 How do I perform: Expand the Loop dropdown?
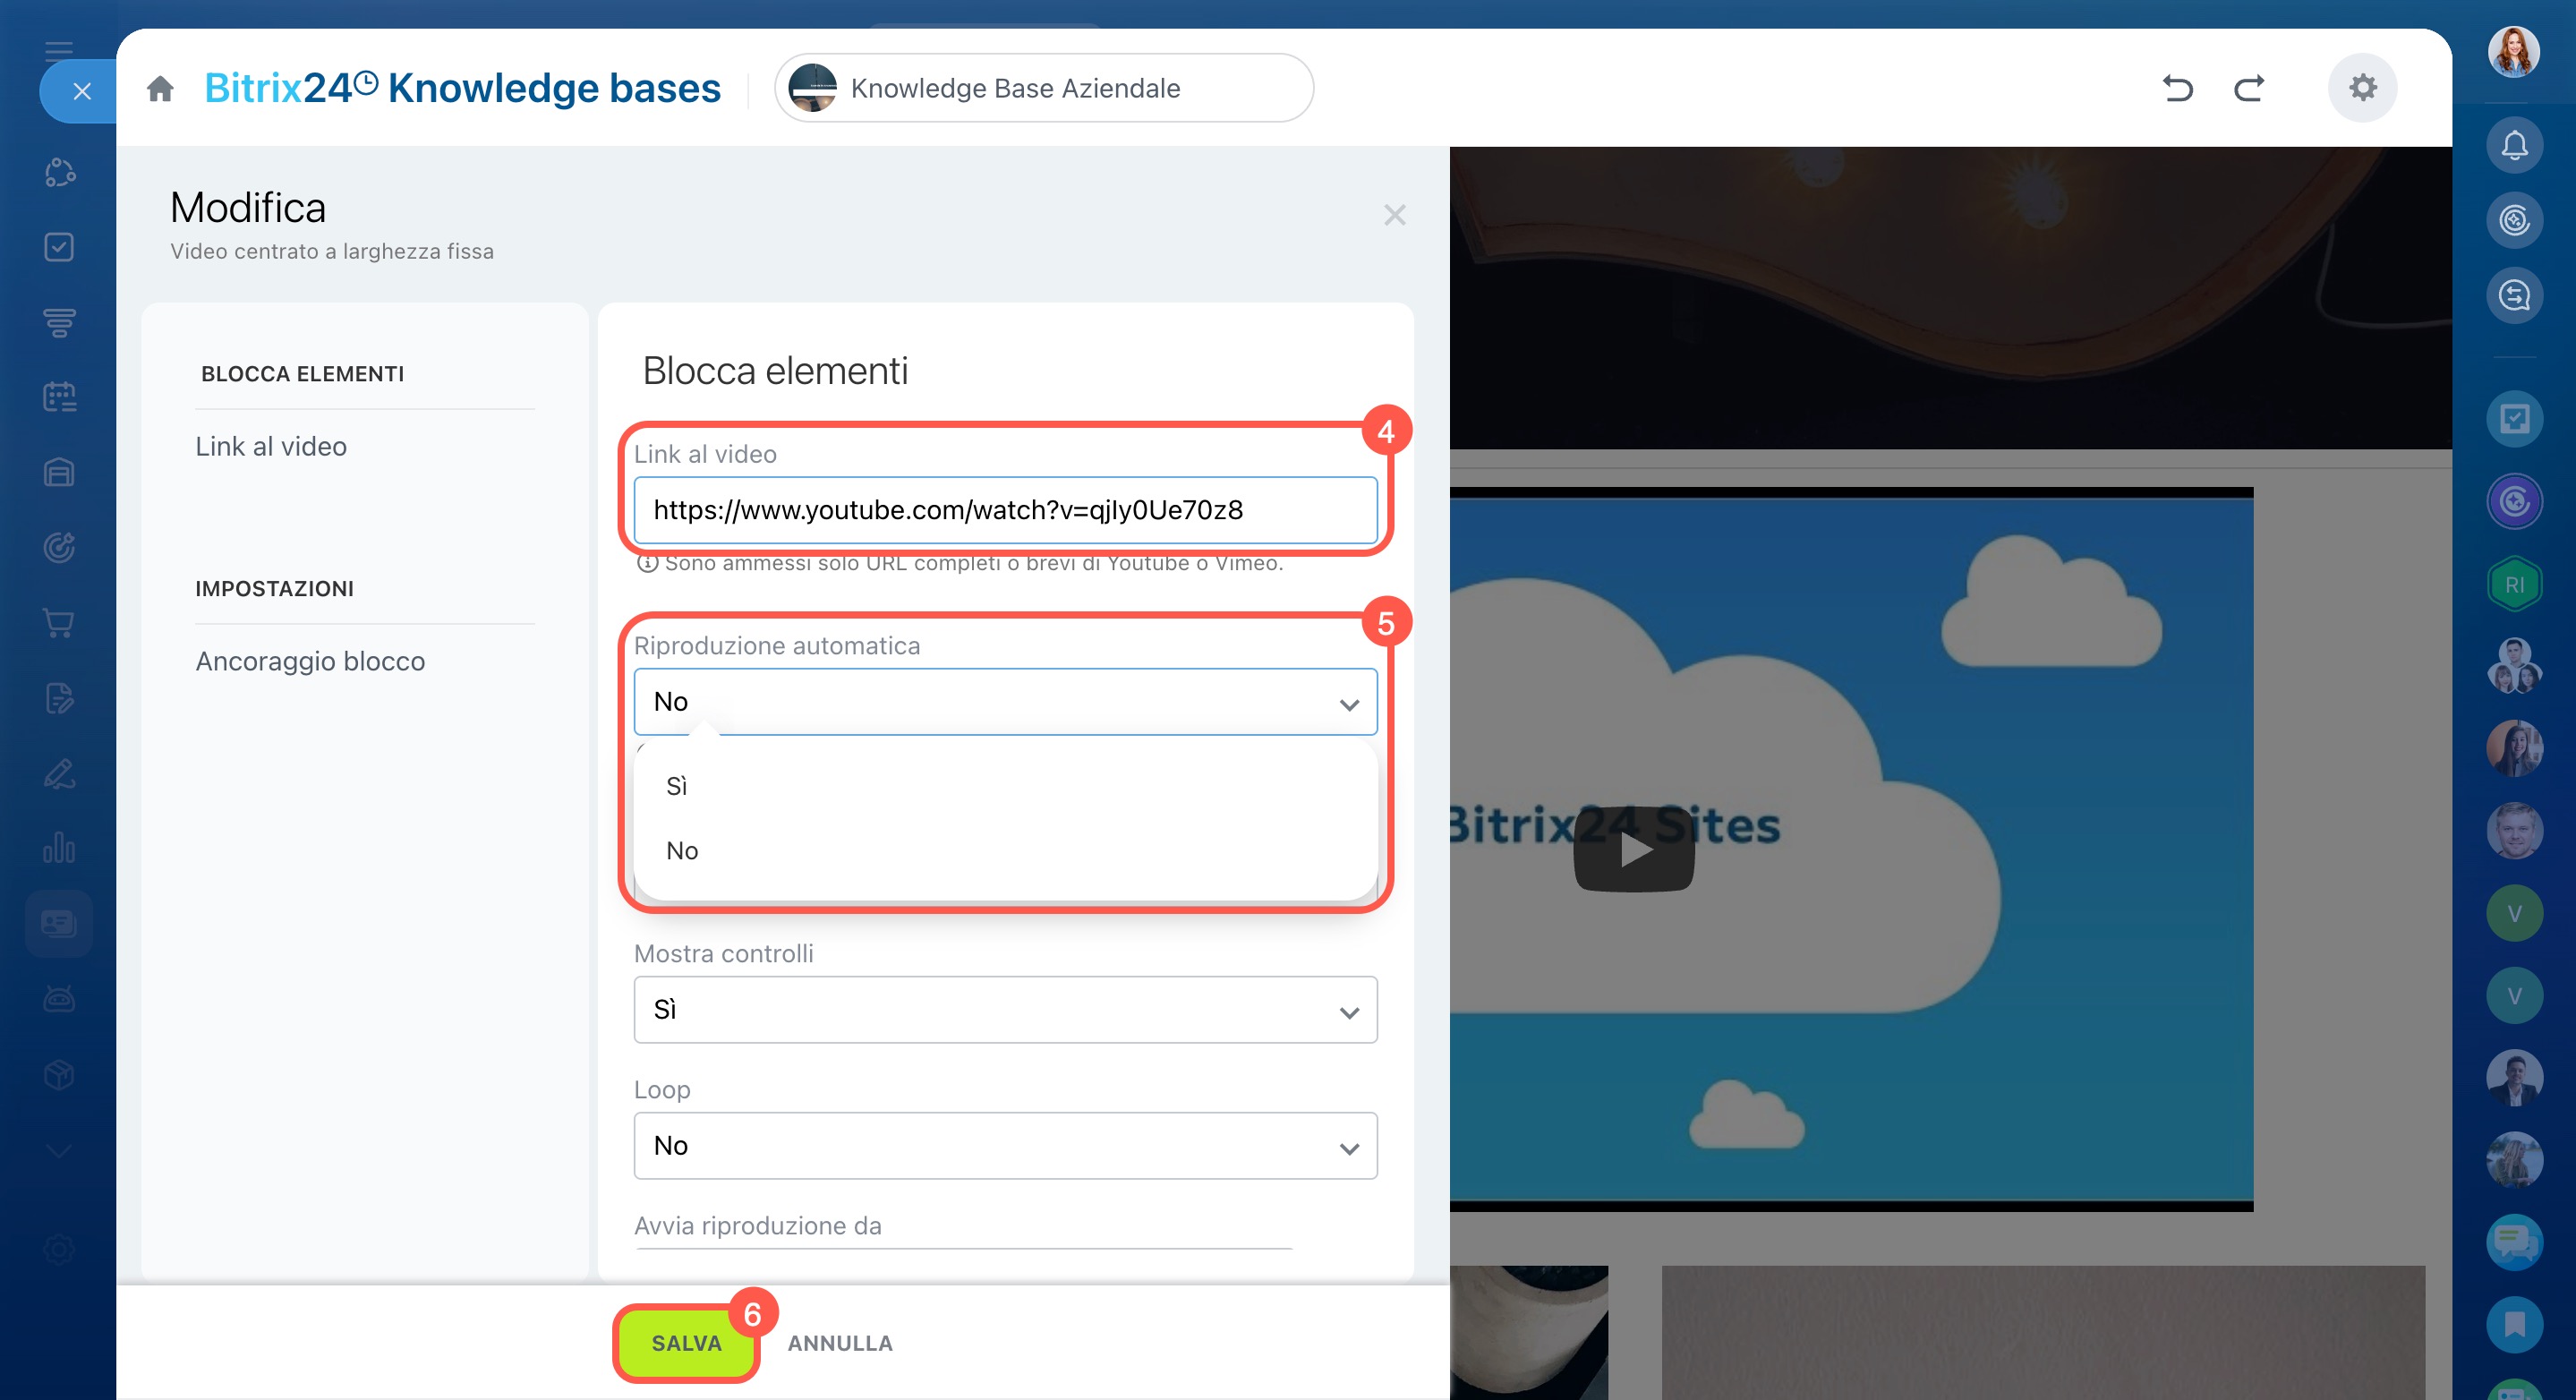[1005, 1146]
